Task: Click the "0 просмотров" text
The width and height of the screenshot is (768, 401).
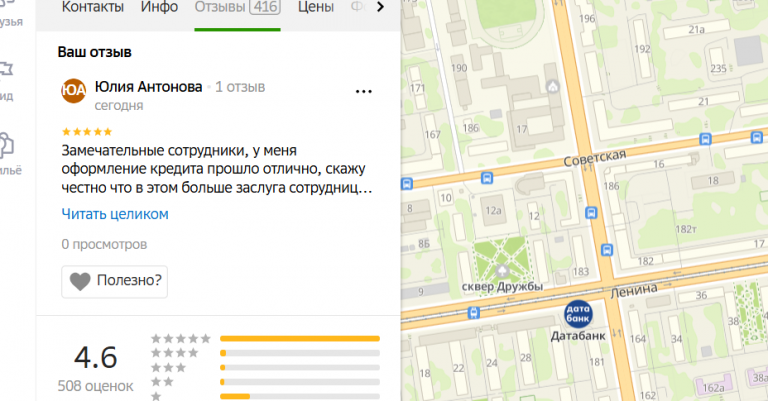Action: (104, 244)
